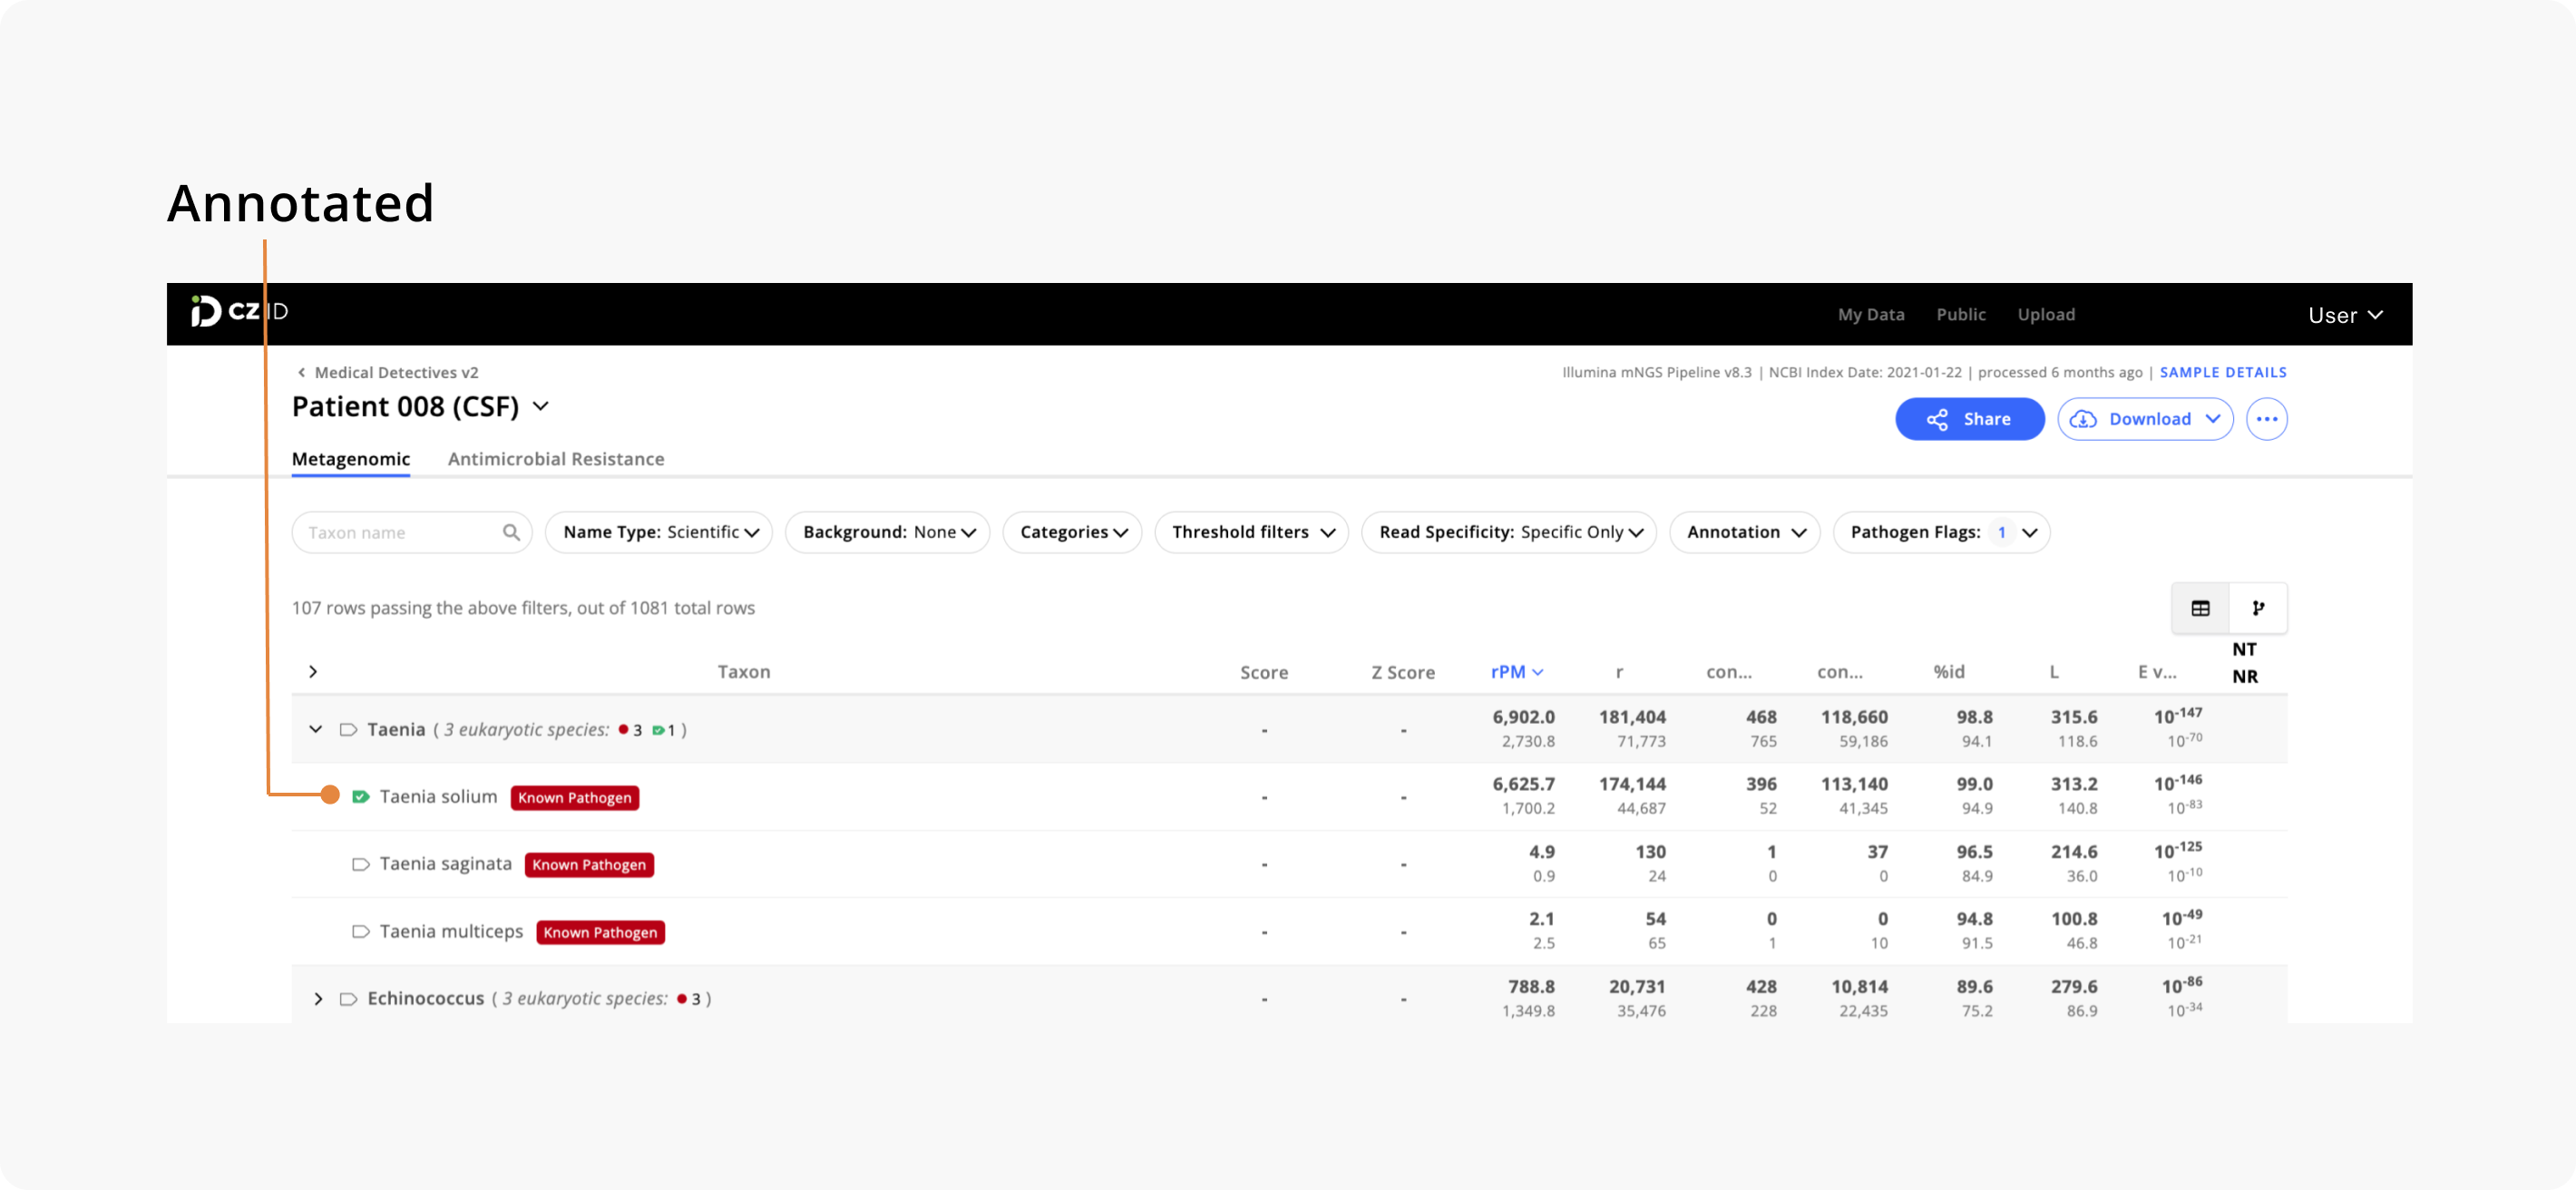Open Read Specificity: Specific Only dropdown
The image size is (2576, 1190).
pos(1508,532)
